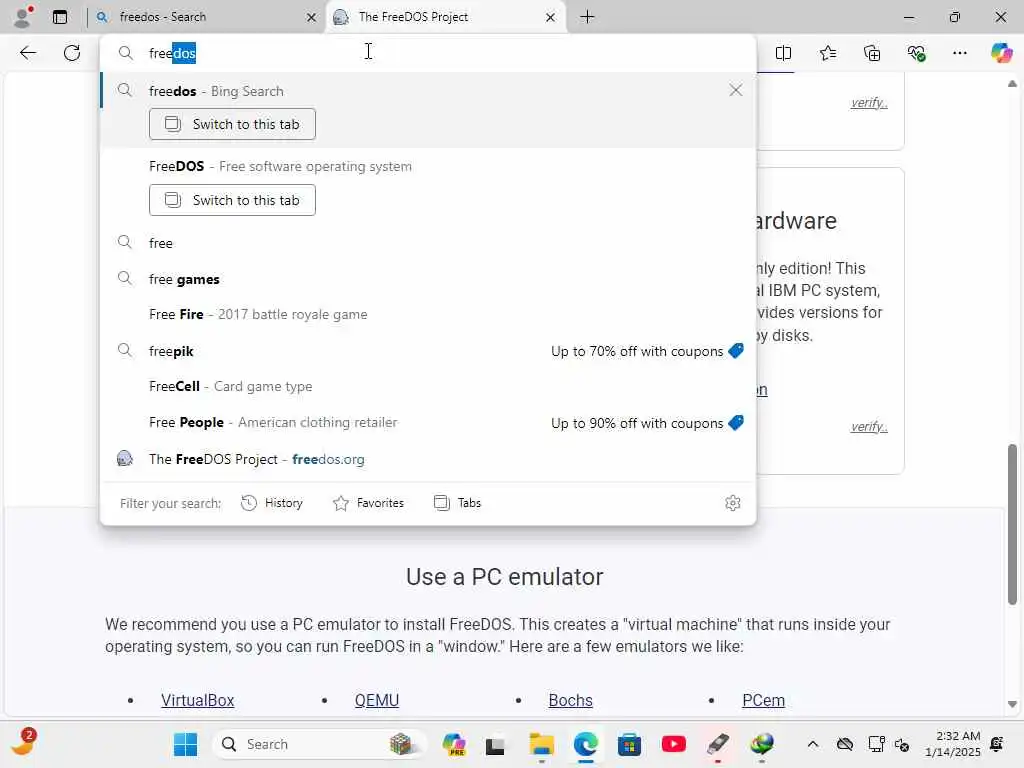1024x768 pixels.
Task: Open the address bar suggestion settings gear
Action: 732,503
